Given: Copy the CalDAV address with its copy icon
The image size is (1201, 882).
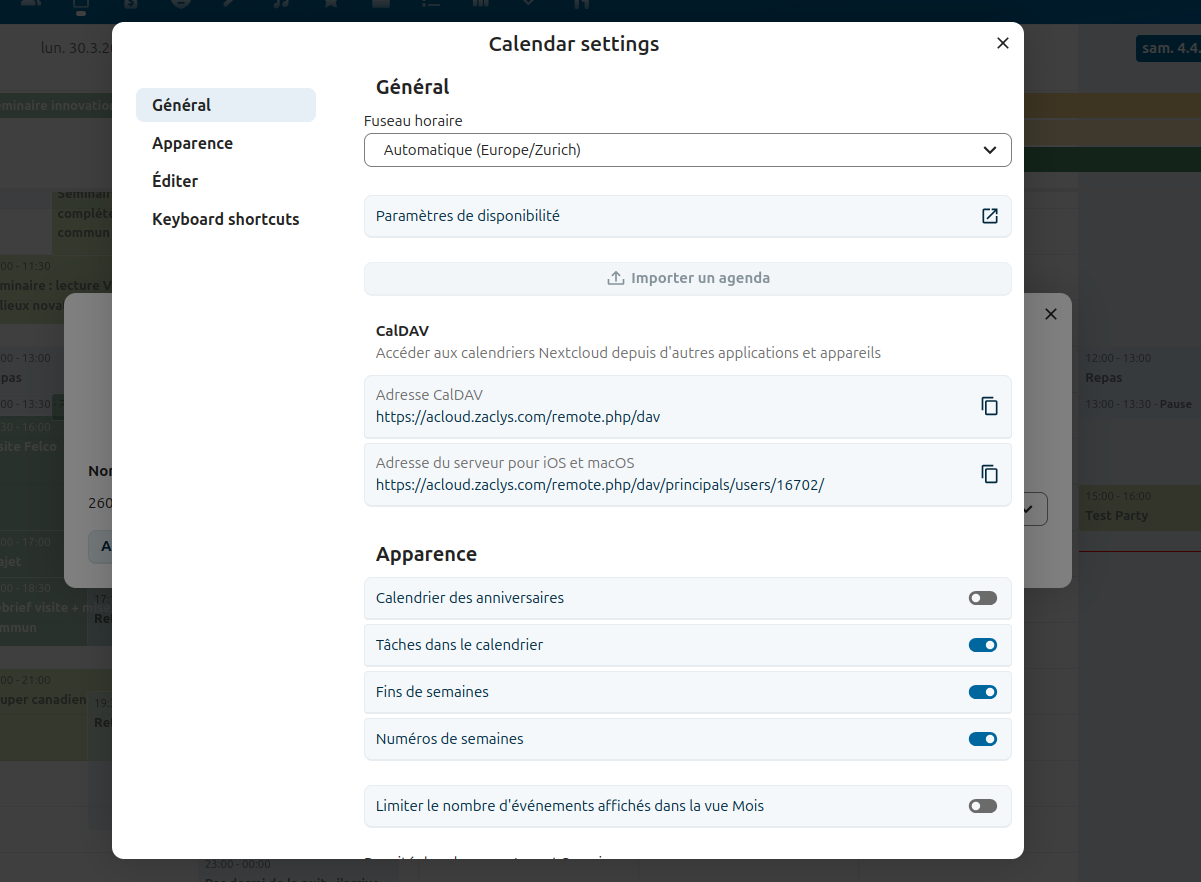Looking at the screenshot, I should (x=989, y=406).
